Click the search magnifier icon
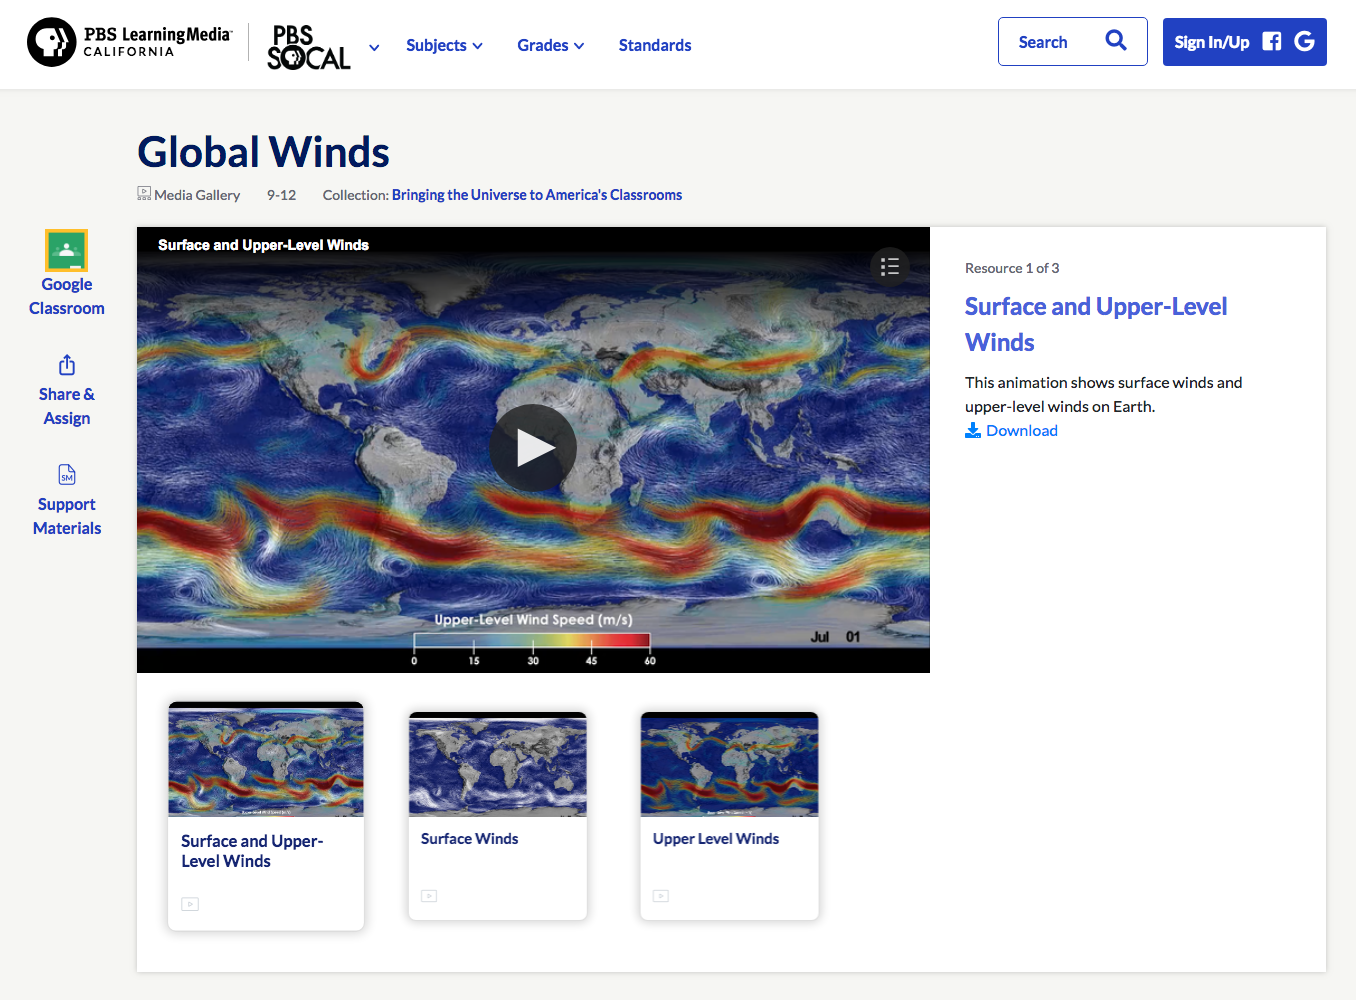1356x1000 pixels. coord(1116,41)
